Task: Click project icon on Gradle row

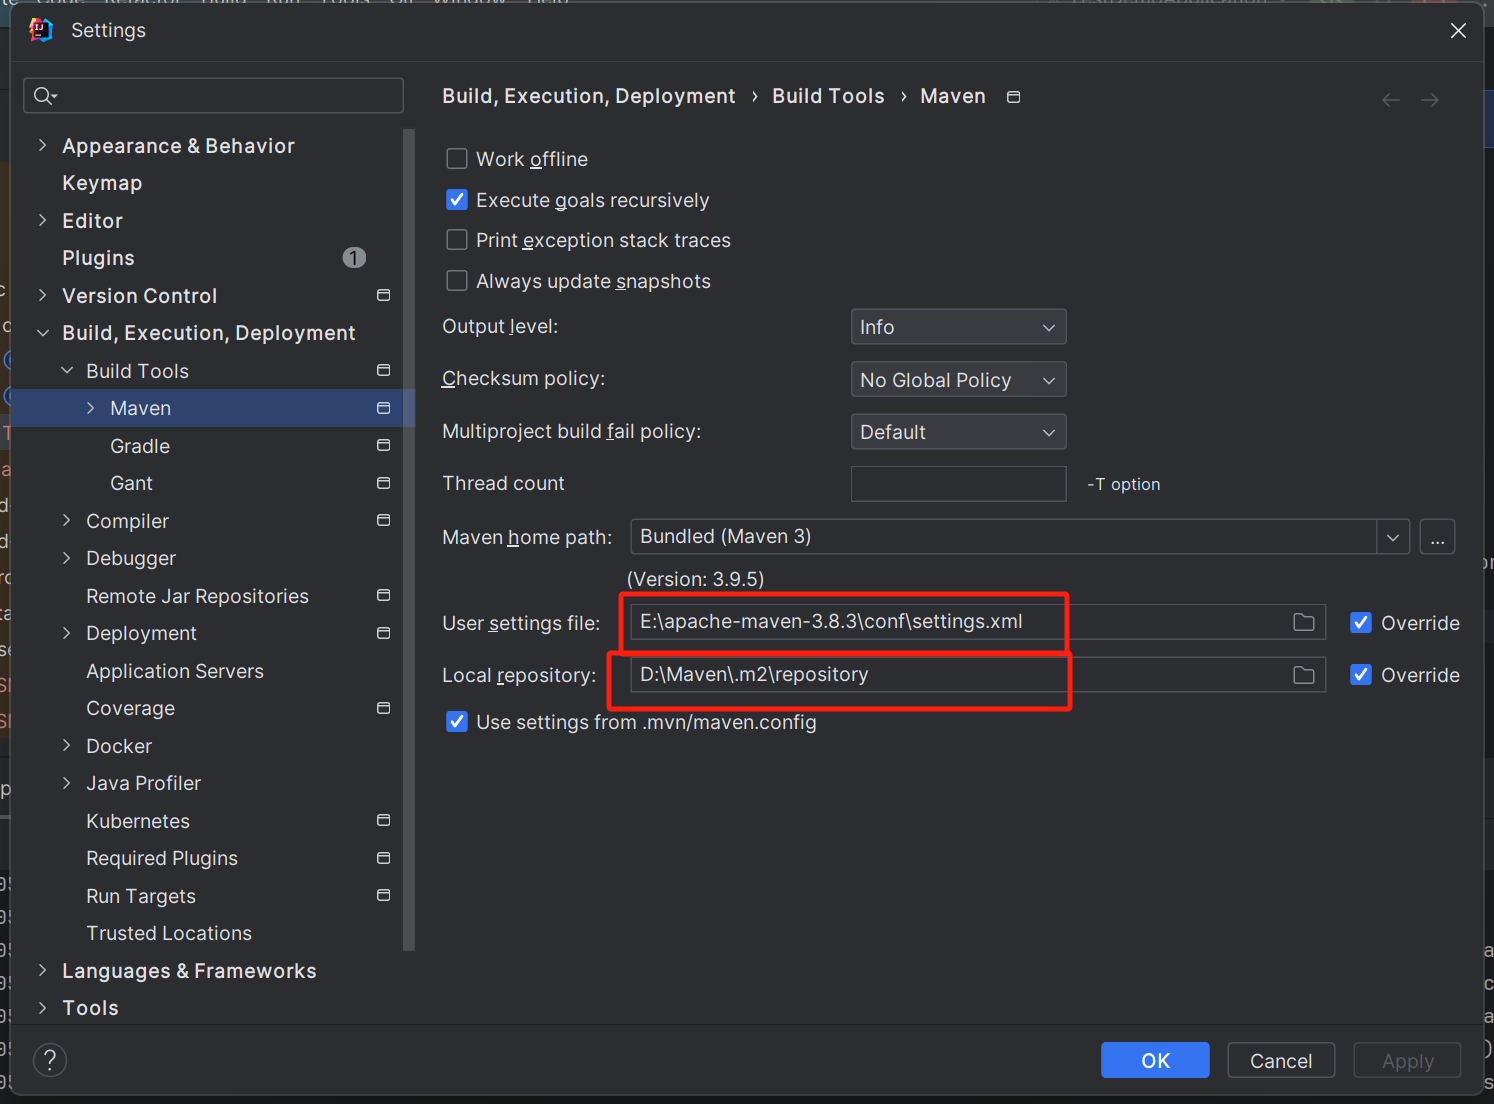Action: point(383,445)
